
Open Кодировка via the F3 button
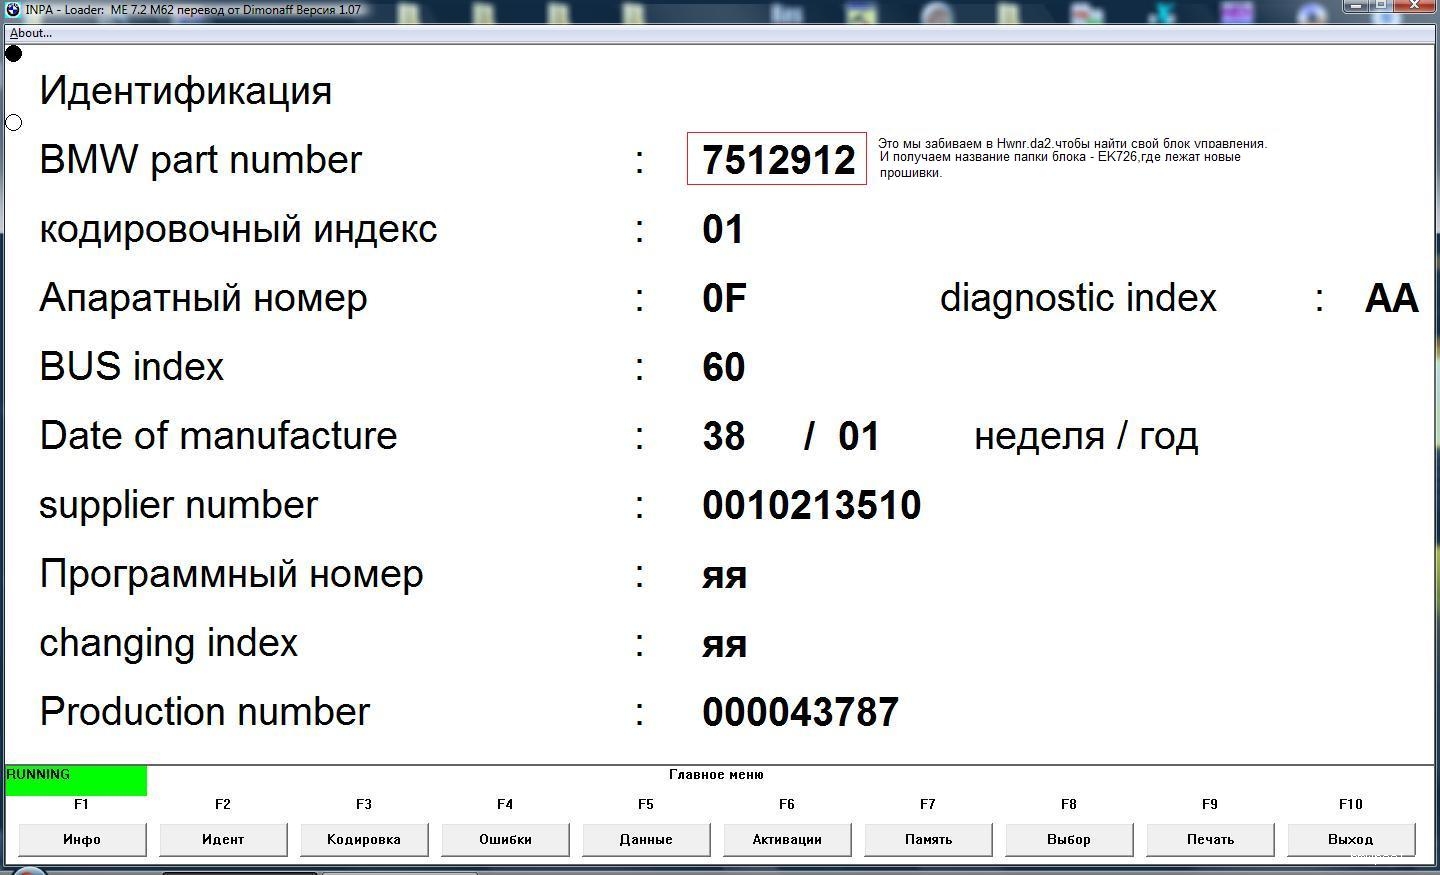364,839
